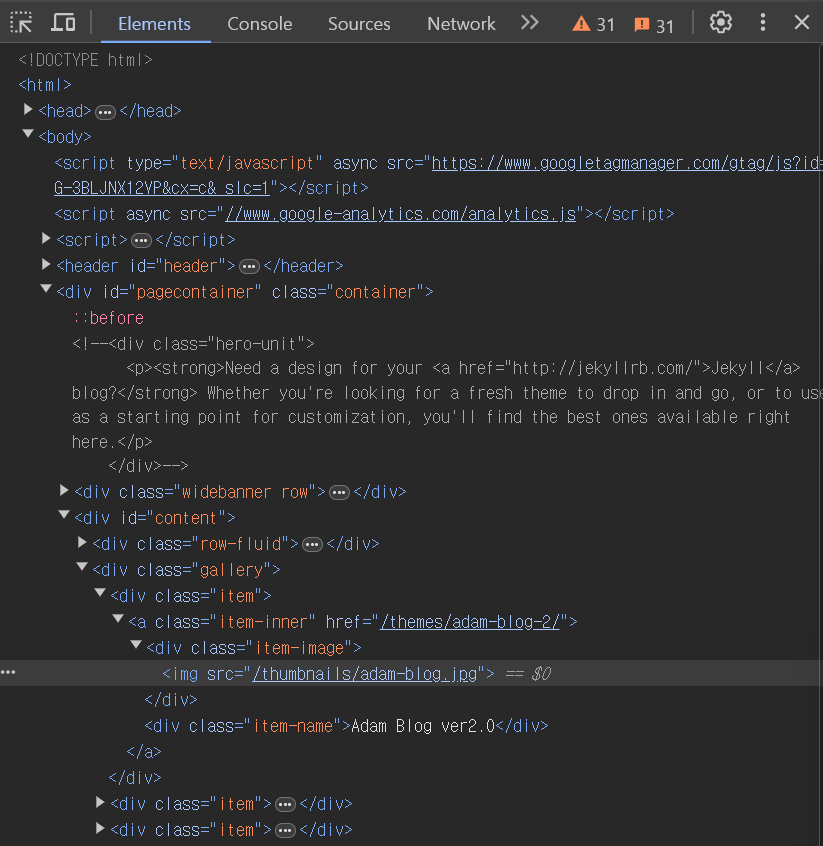Expand the head element
823x846 pixels.
28,110
